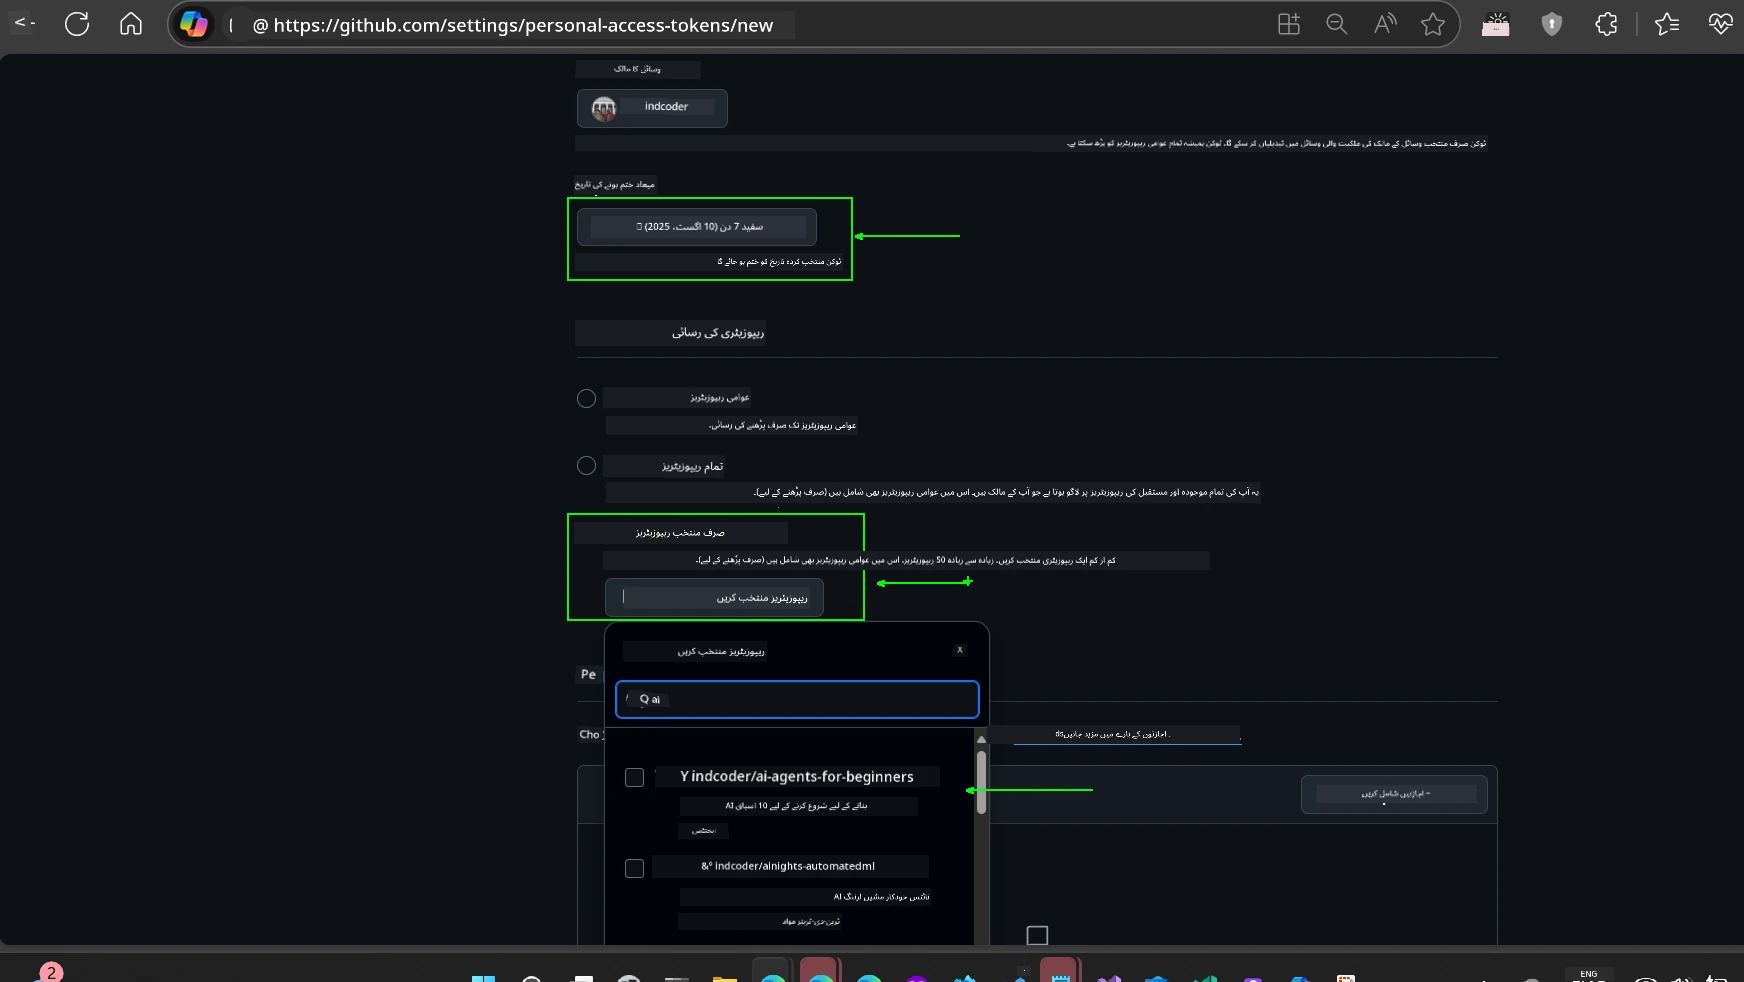Open the split screen toolbar icon
Viewport: 1744px width, 982px height.
pyautogui.click(x=1288, y=24)
